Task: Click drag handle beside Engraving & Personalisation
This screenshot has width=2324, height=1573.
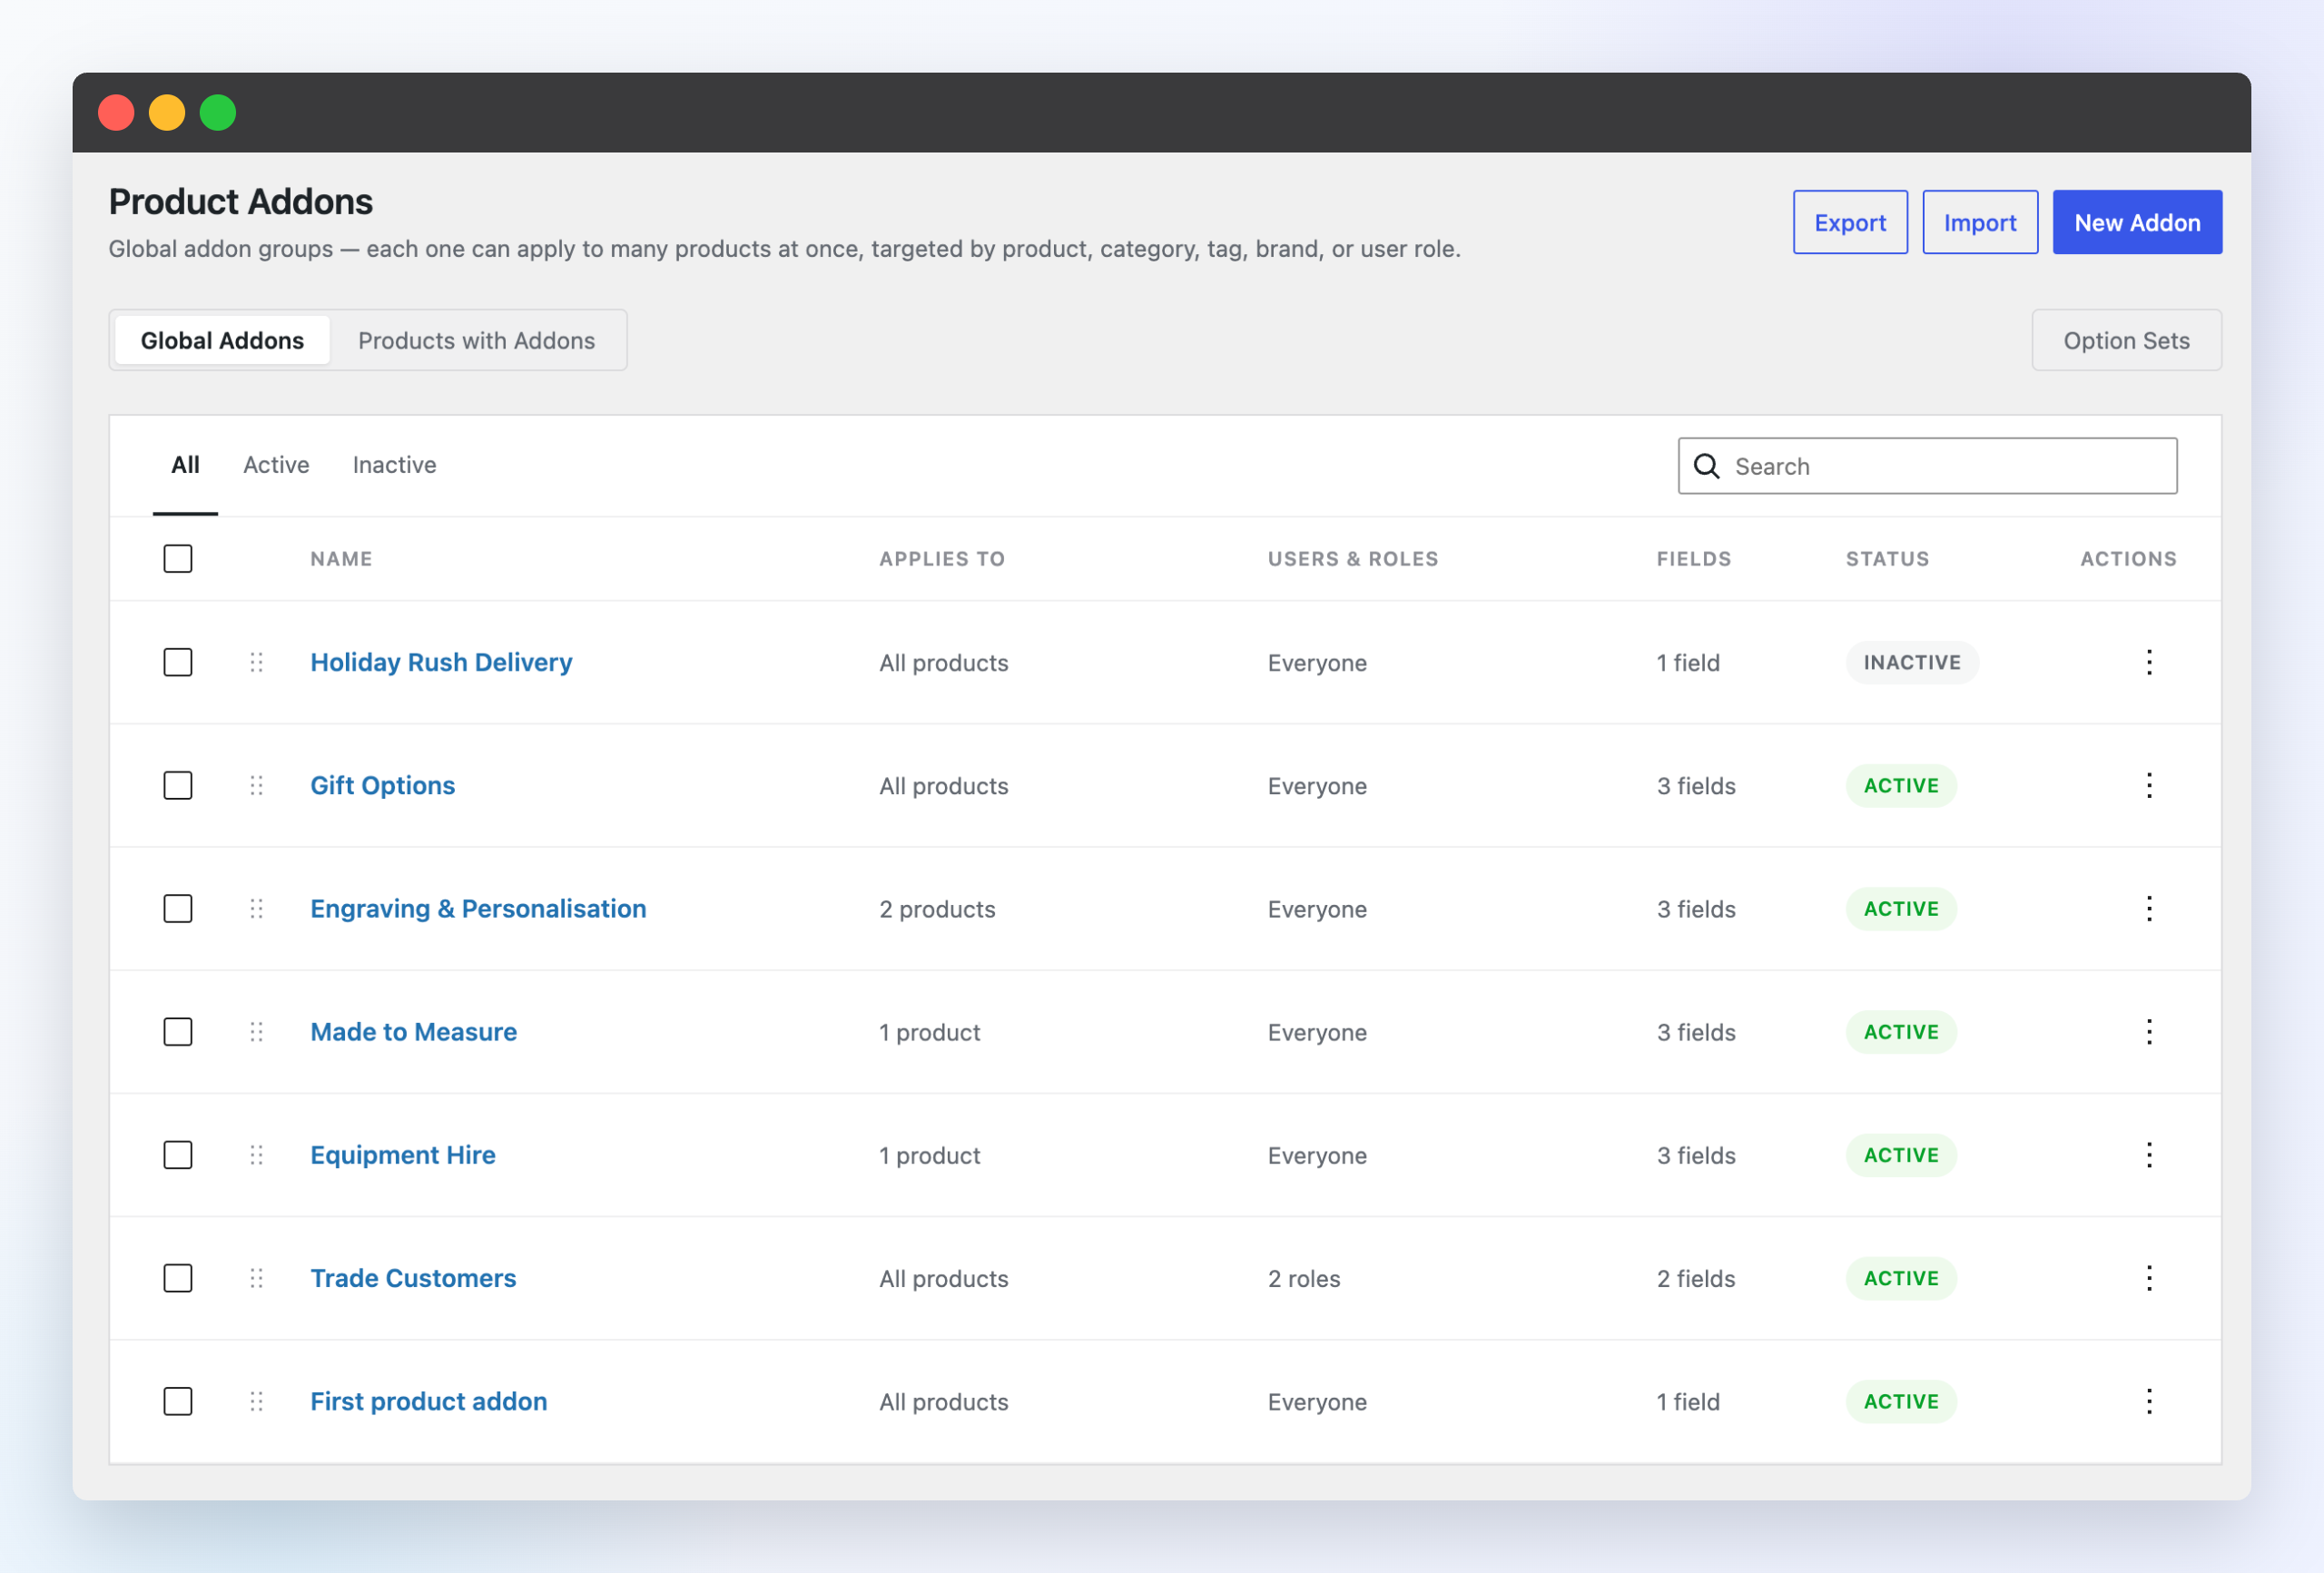Action: pos(256,908)
